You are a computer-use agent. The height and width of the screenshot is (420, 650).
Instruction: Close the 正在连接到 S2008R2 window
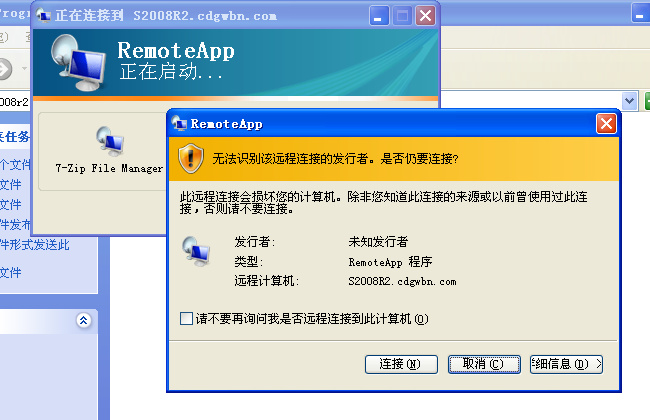[x=425, y=16]
